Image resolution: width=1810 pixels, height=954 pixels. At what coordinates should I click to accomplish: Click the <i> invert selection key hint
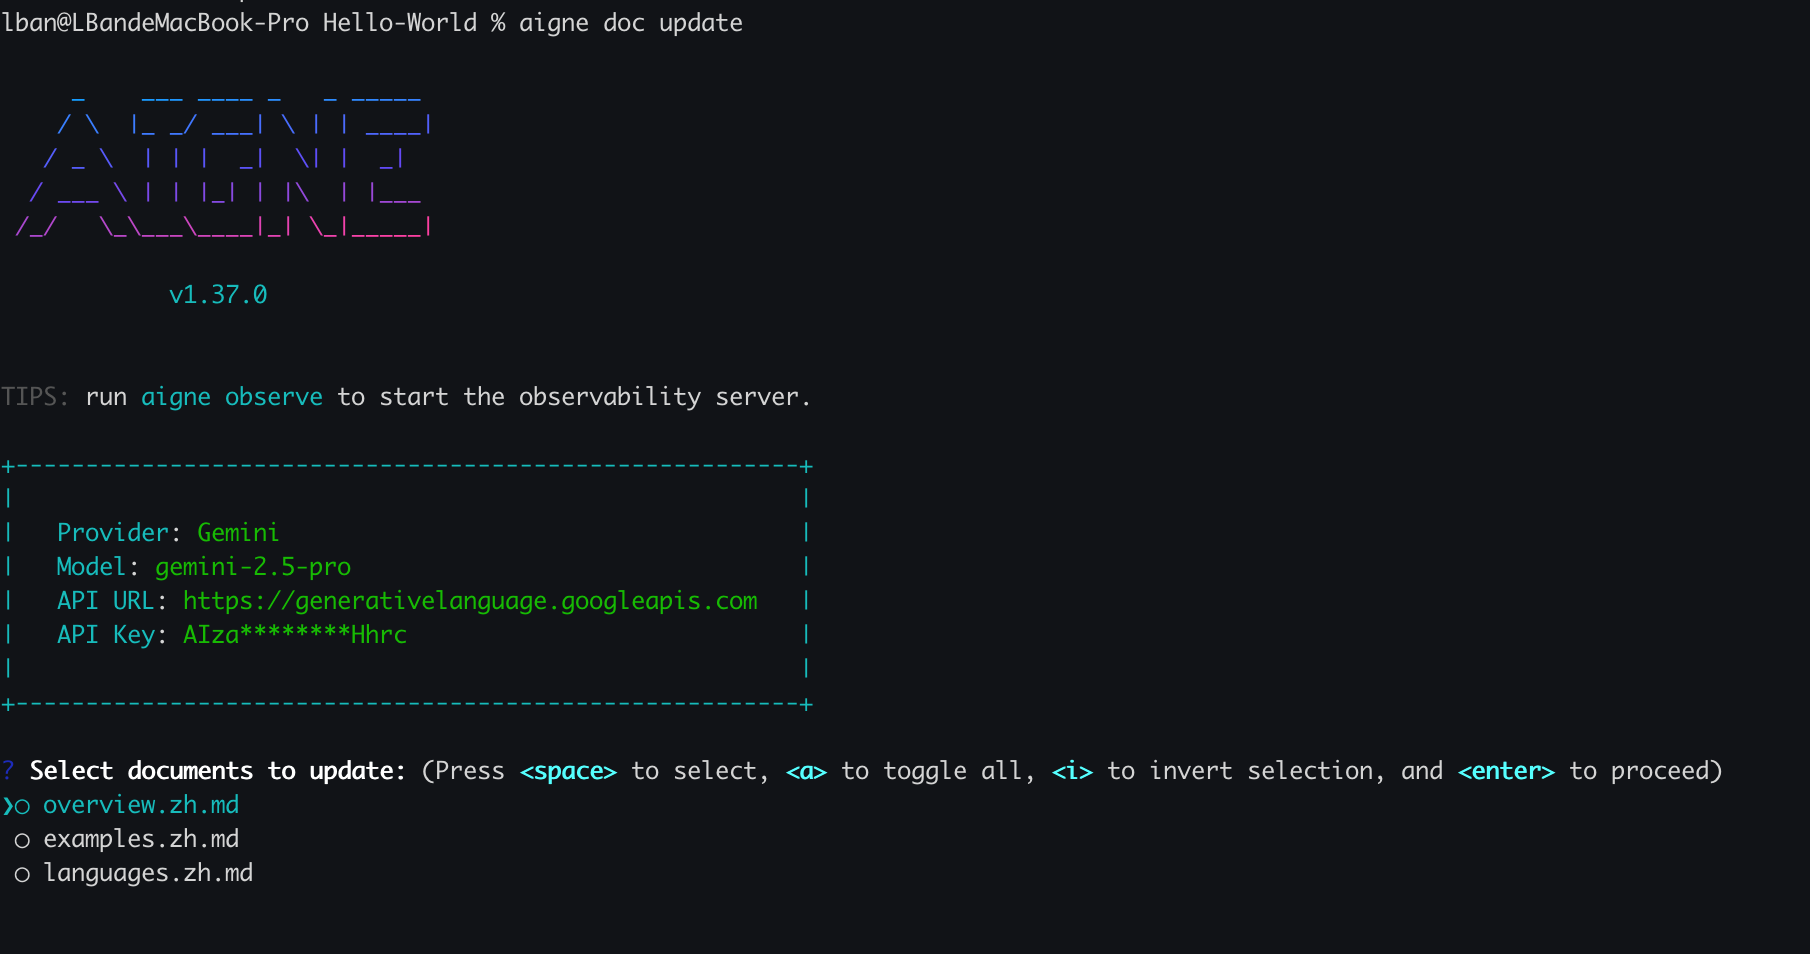click(x=1072, y=771)
